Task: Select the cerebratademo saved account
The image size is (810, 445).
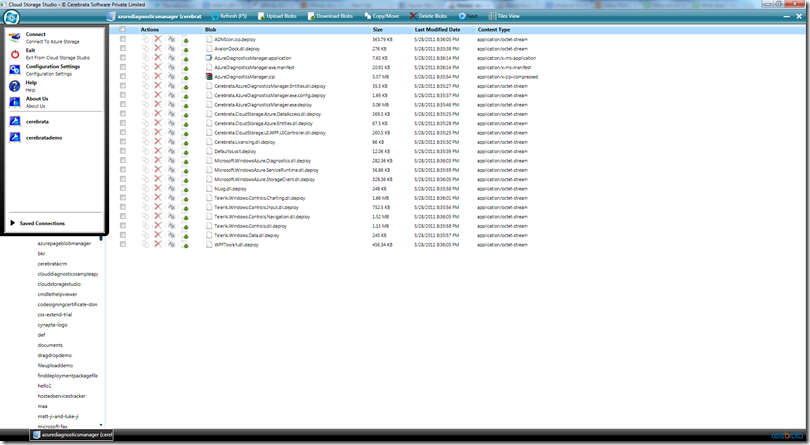Action: tap(44, 138)
